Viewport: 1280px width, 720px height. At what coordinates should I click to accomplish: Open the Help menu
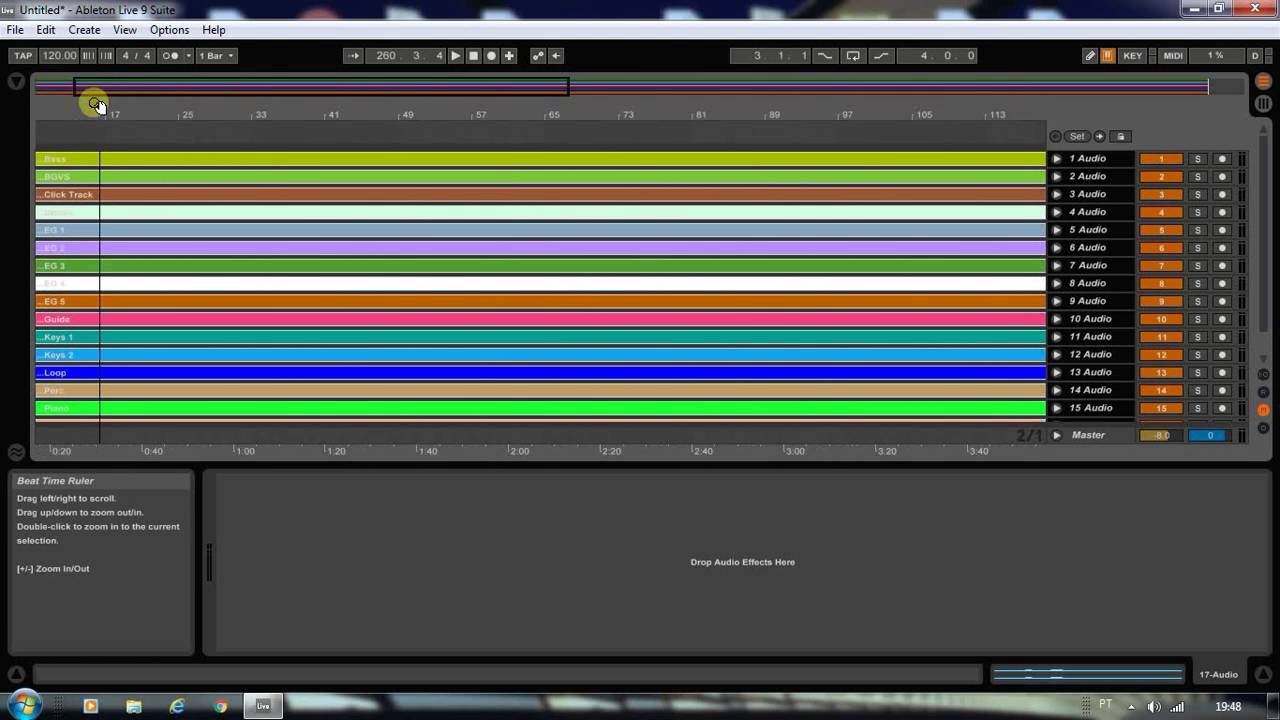point(214,30)
